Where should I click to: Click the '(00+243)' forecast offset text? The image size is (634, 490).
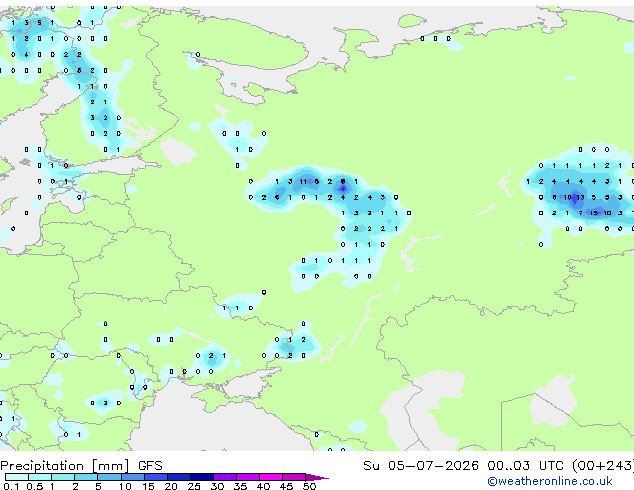[x=603, y=466]
